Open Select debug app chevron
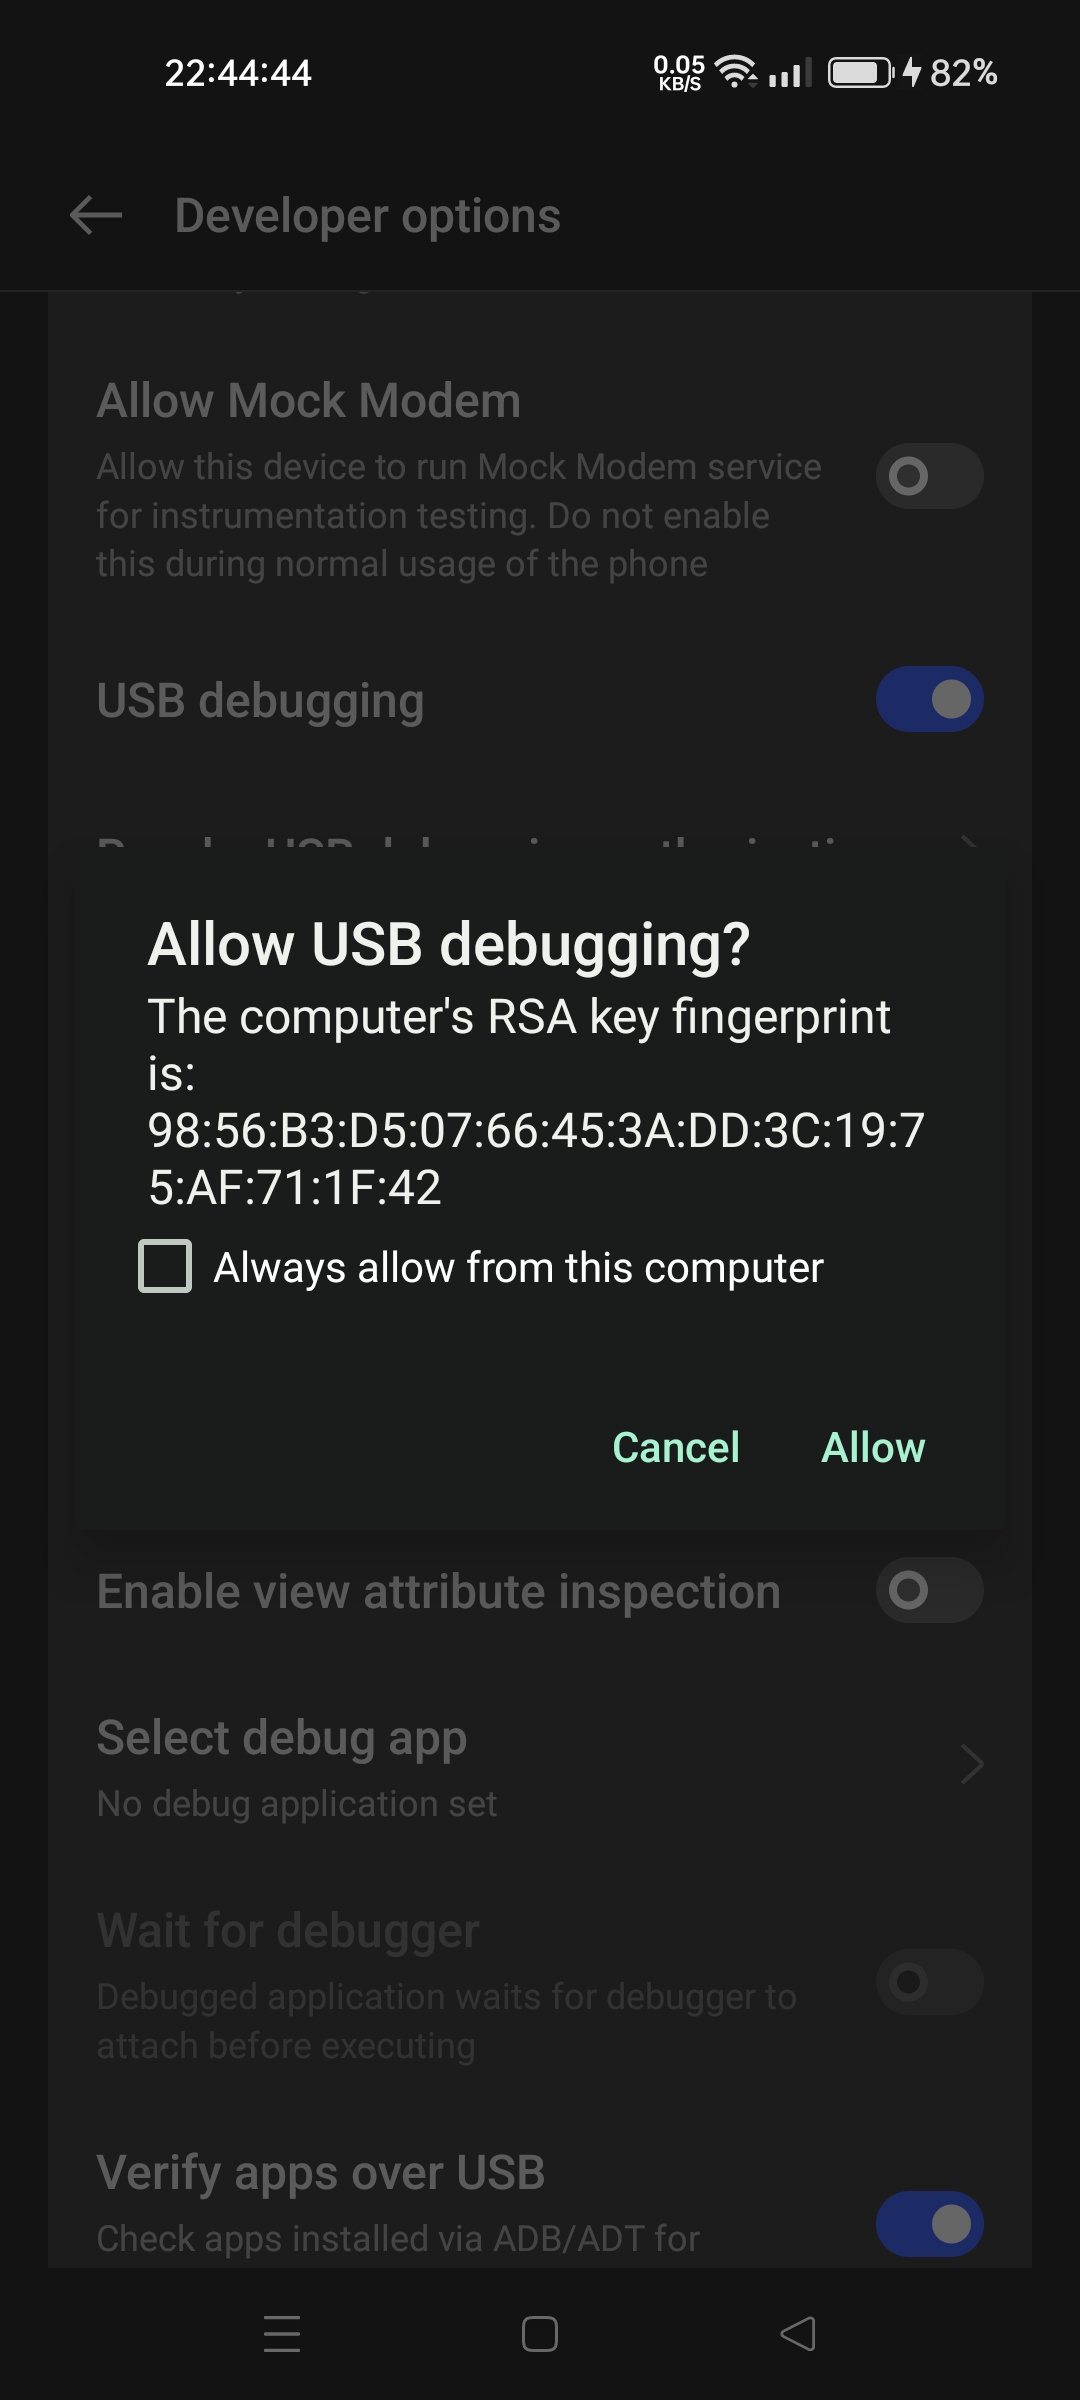Viewport: 1080px width, 2400px height. pos(972,1764)
